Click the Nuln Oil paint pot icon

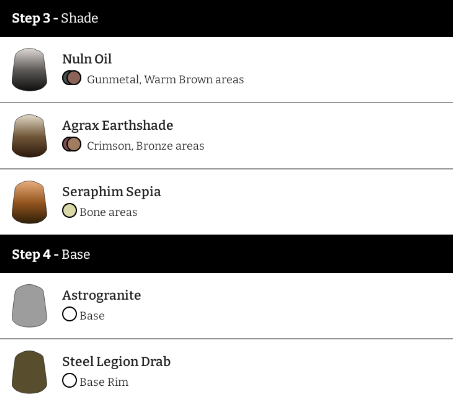[29, 69]
